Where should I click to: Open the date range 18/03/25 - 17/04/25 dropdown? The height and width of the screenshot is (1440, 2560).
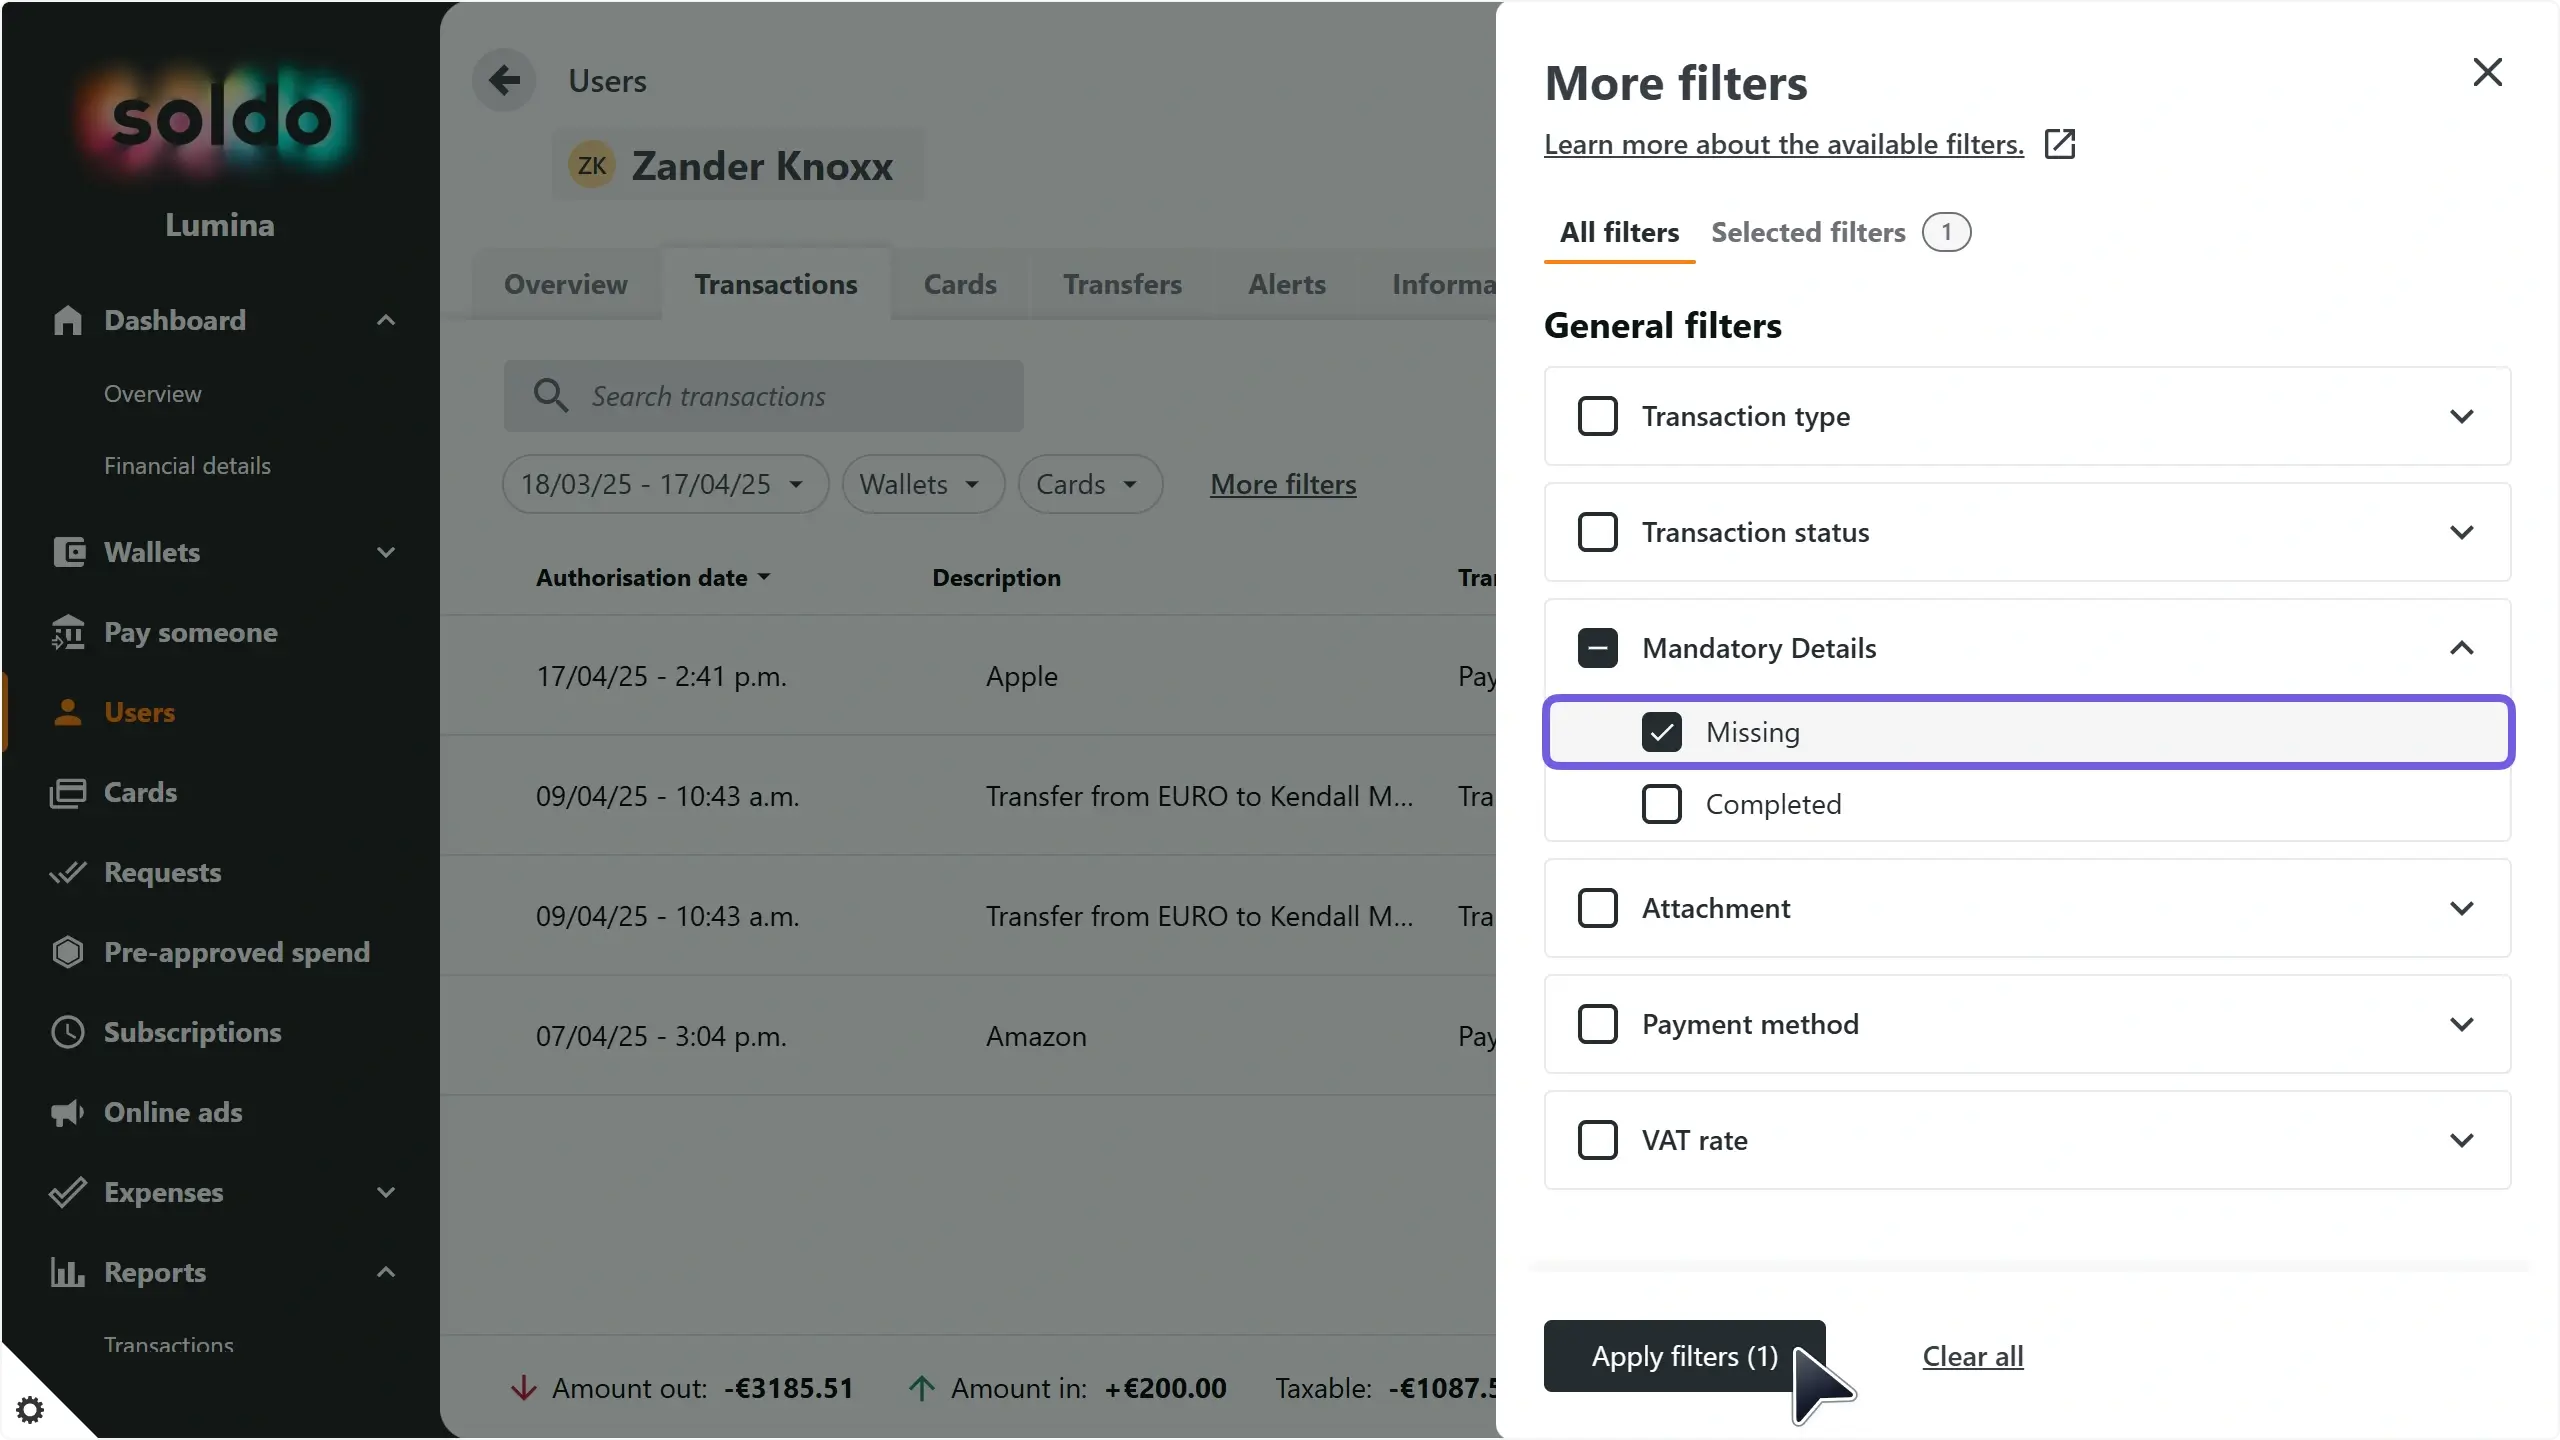[x=665, y=484]
